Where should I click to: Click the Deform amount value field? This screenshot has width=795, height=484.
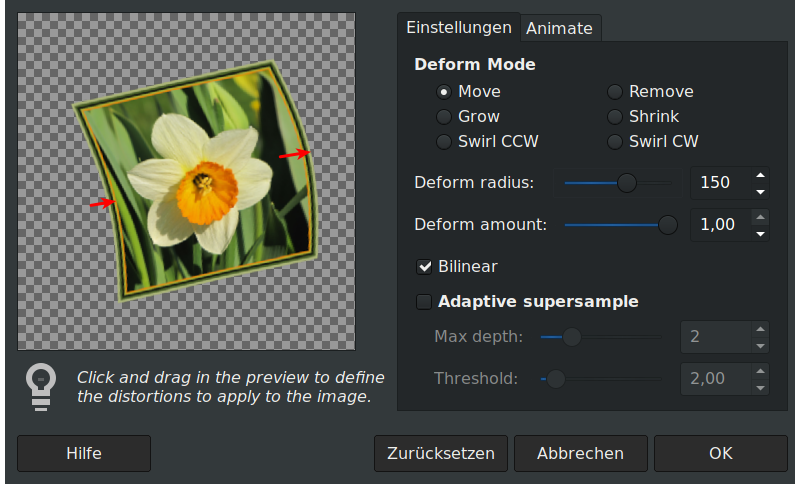coord(718,225)
